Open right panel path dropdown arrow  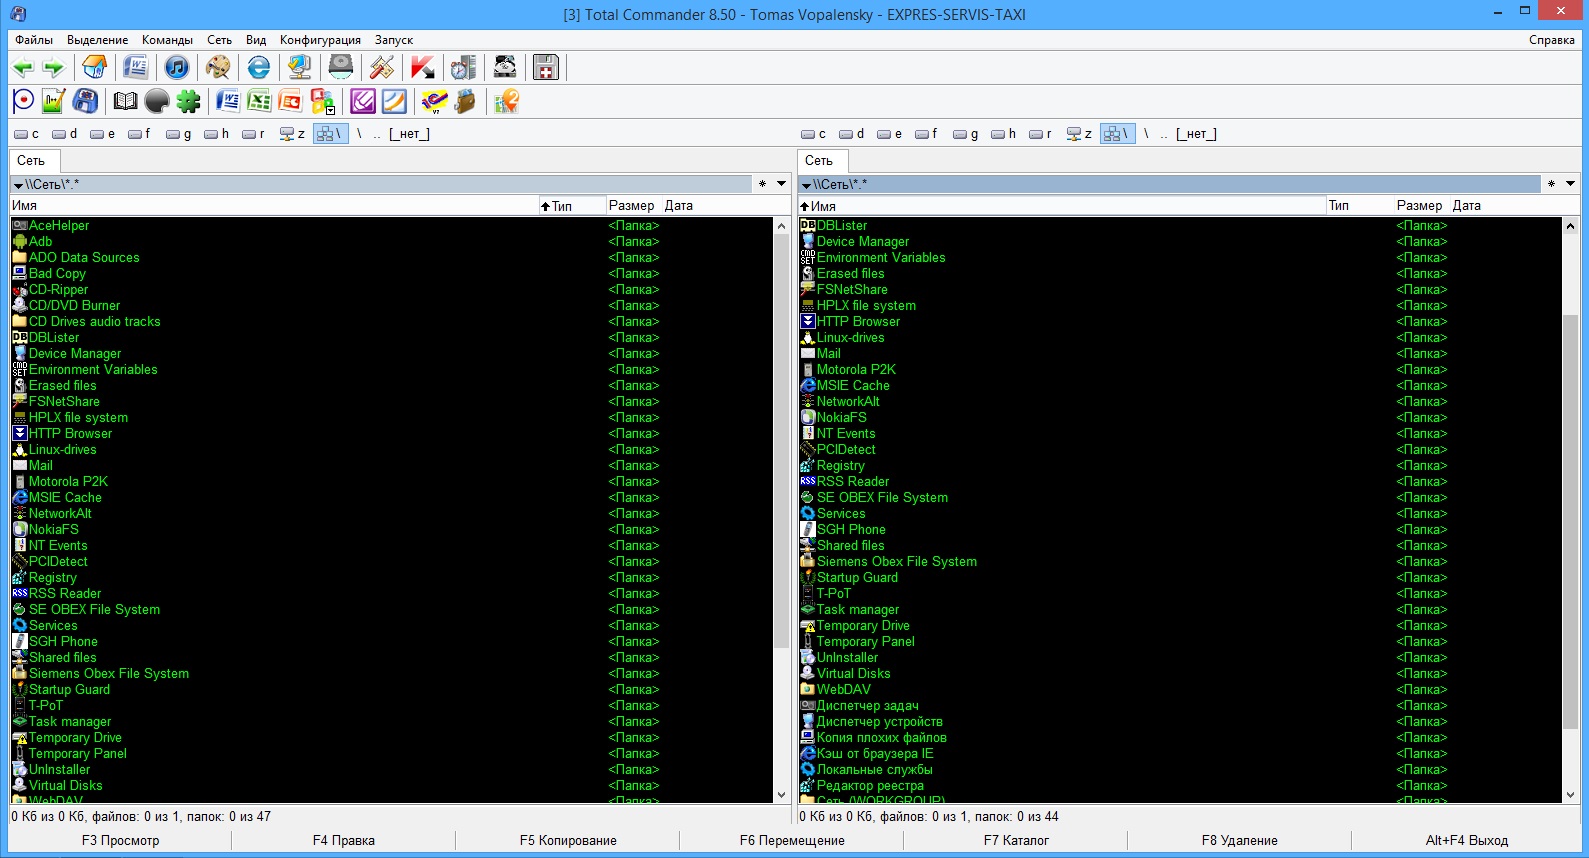point(806,185)
